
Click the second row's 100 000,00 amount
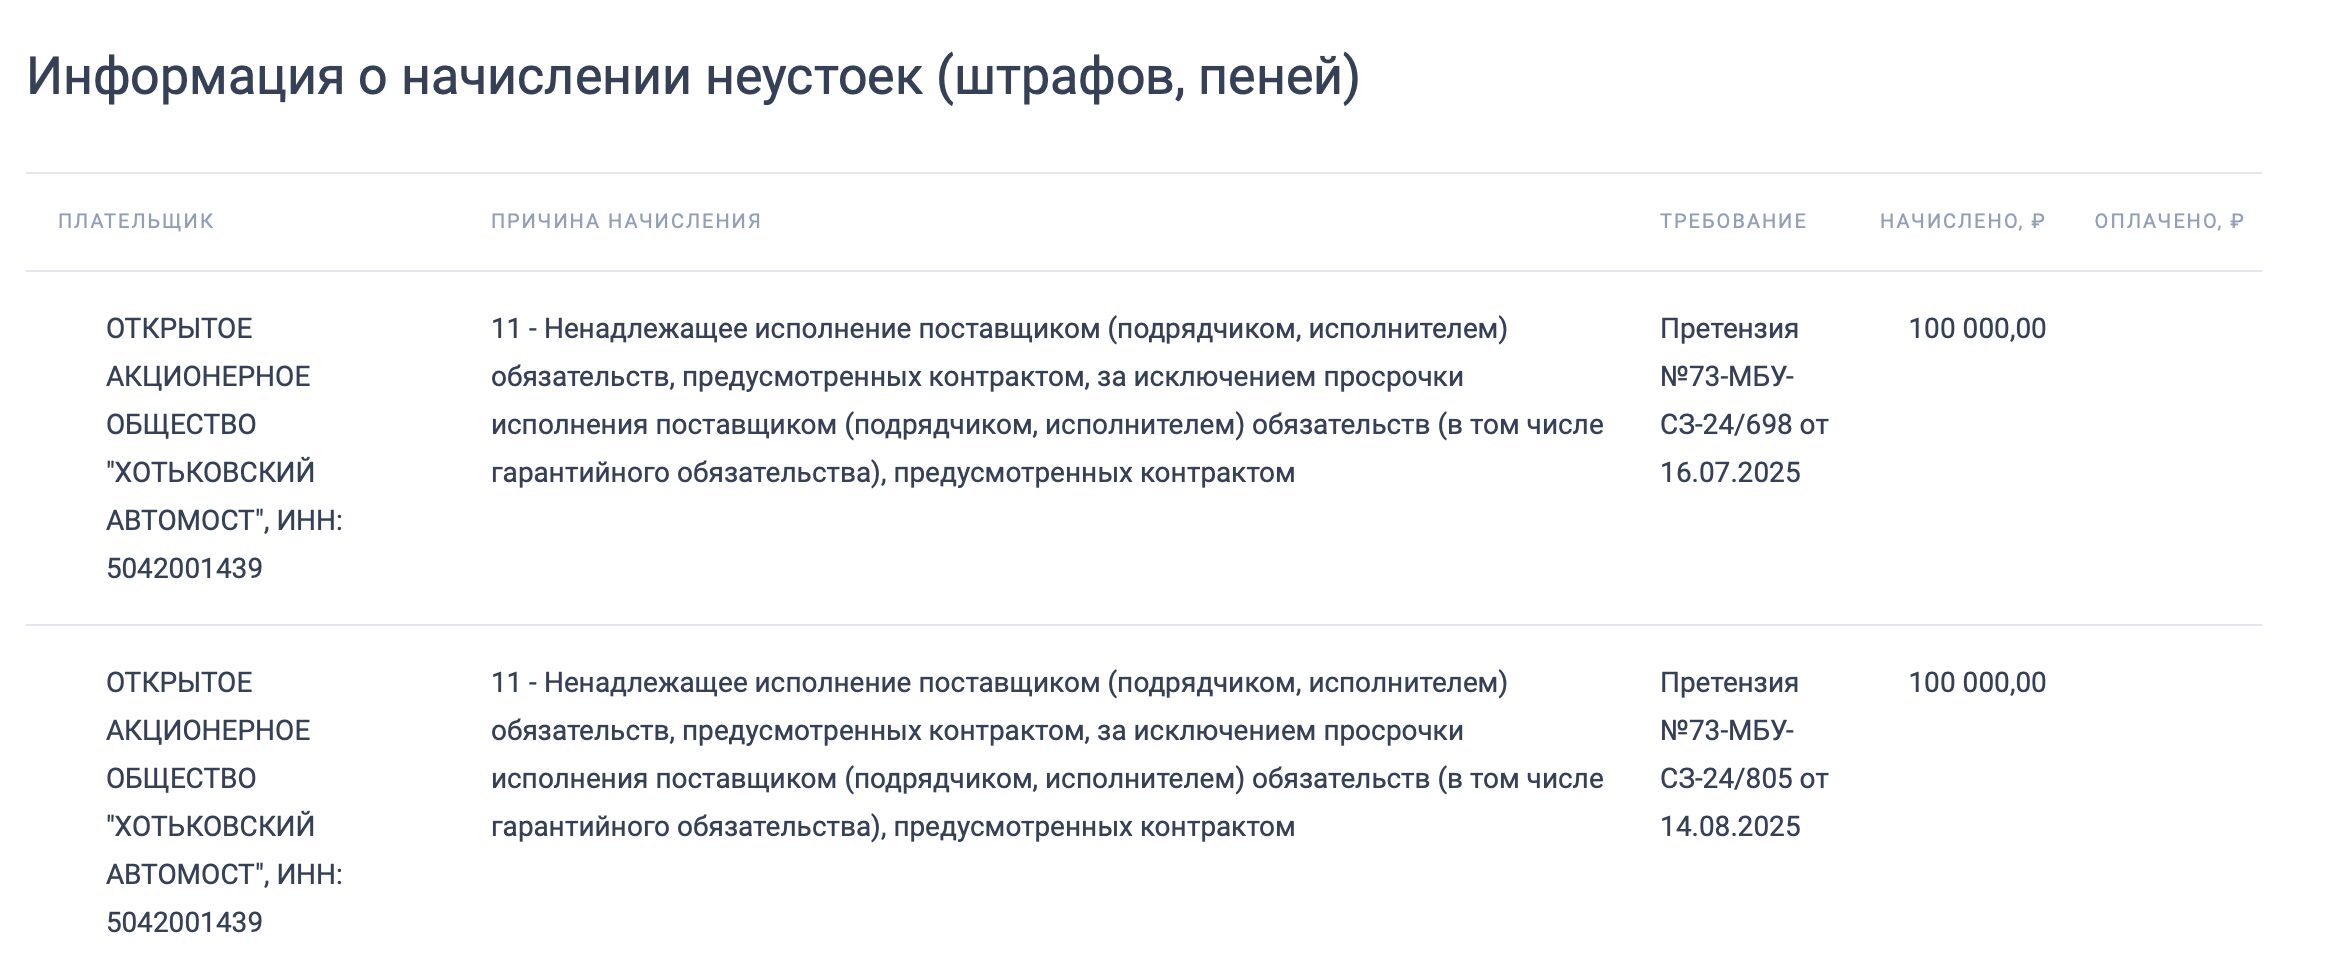tap(1976, 683)
